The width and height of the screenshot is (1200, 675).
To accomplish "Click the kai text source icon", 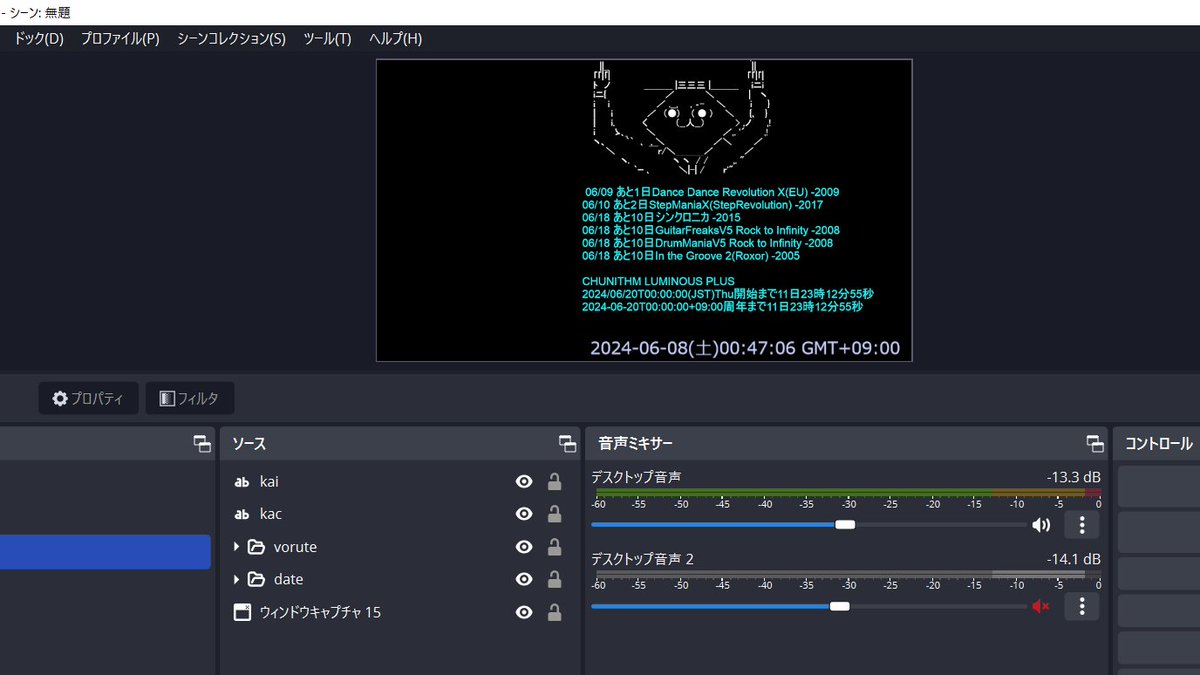I will tap(241, 482).
